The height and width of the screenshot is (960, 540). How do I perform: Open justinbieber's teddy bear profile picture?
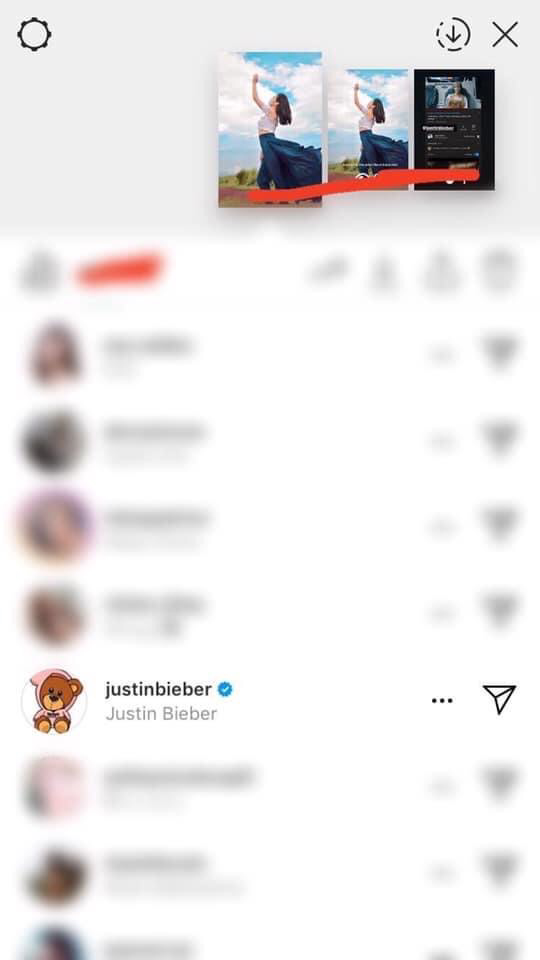pyautogui.click(x=54, y=701)
